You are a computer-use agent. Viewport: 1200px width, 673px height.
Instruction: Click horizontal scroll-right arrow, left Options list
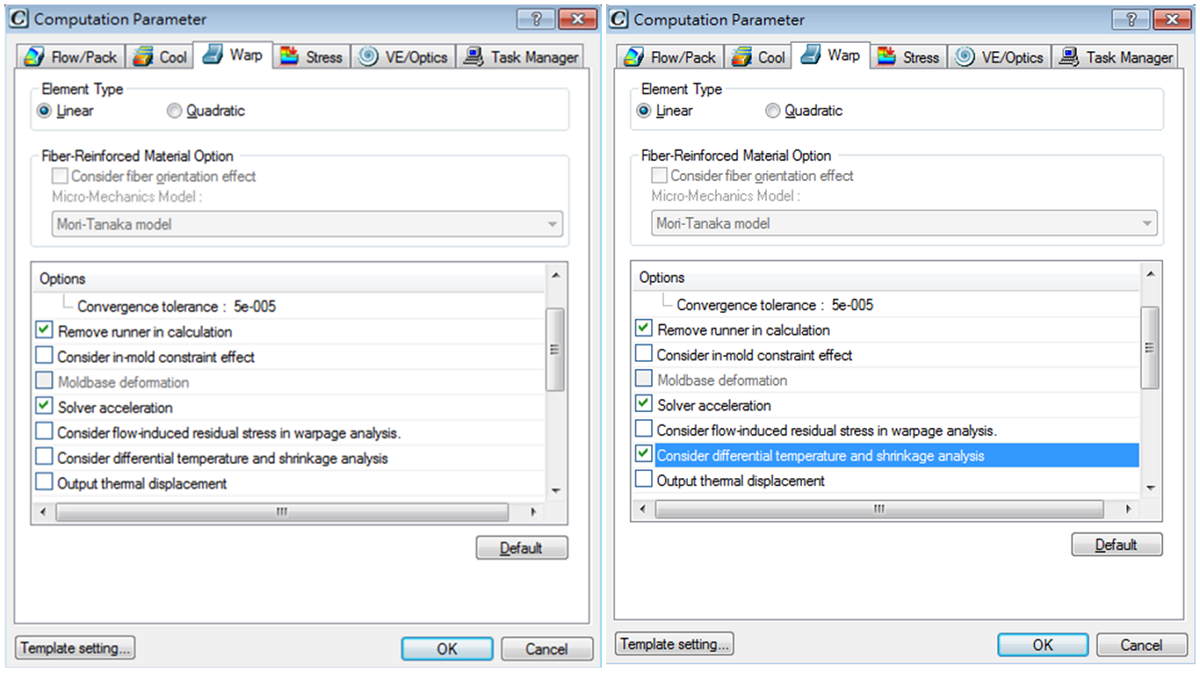(533, 511)
